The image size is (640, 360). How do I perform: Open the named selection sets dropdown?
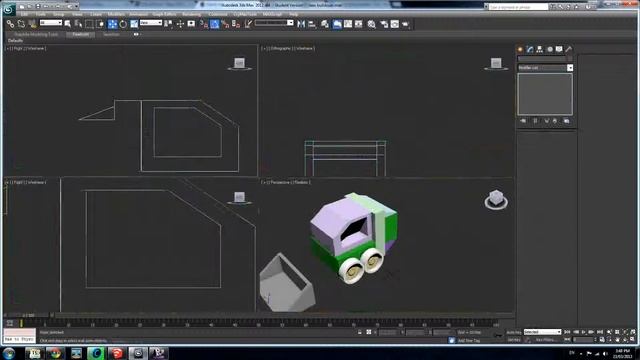tap(274, 23)
